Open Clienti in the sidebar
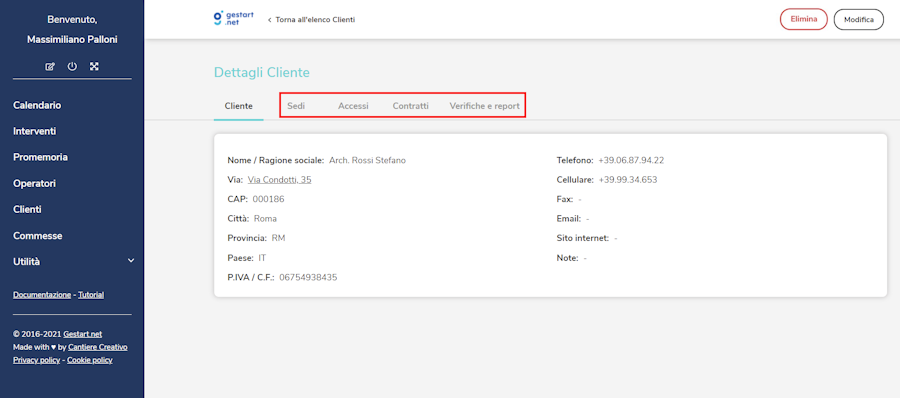Viewport: 900px width, 398px height. pos(27,210)
